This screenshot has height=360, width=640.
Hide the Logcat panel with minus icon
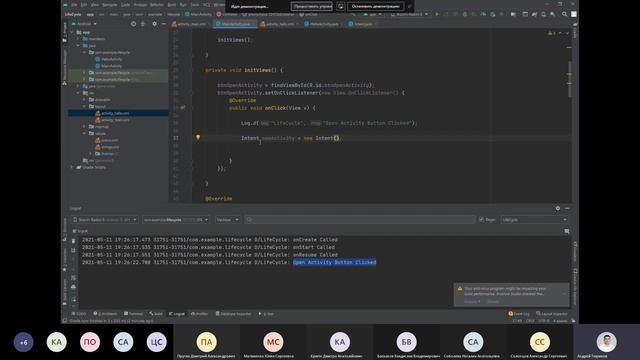(567, 208)
